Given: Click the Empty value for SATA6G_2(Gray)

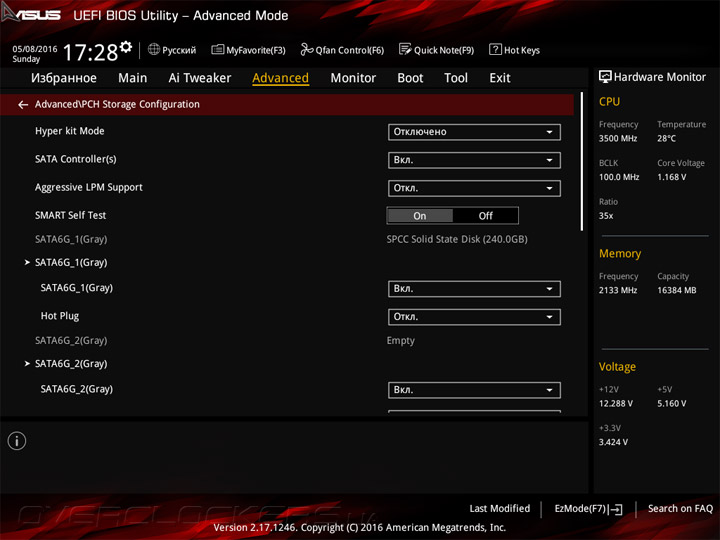Looking at the screenshot, I should click(400, 341).
